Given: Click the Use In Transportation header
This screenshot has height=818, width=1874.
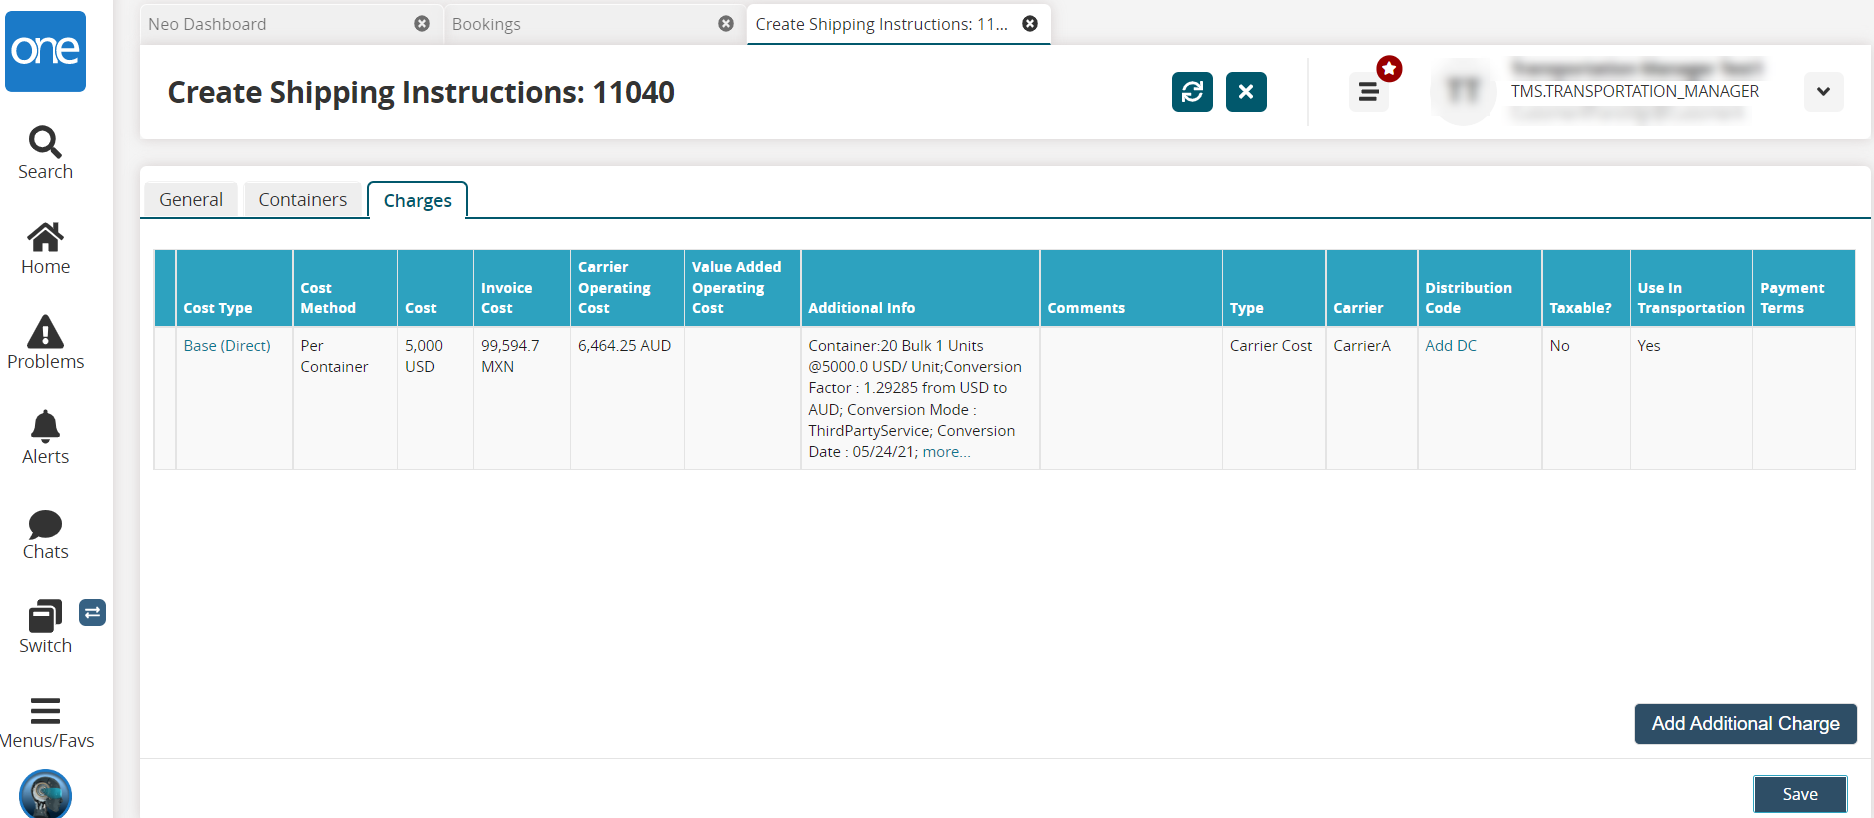Looking at the screenshot, I should pos(1691,288).
